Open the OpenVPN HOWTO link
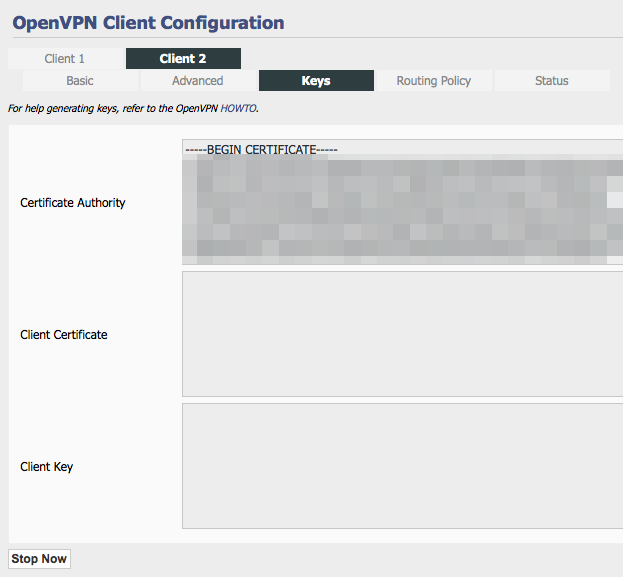623x577 pixels. tap(238, 108)
